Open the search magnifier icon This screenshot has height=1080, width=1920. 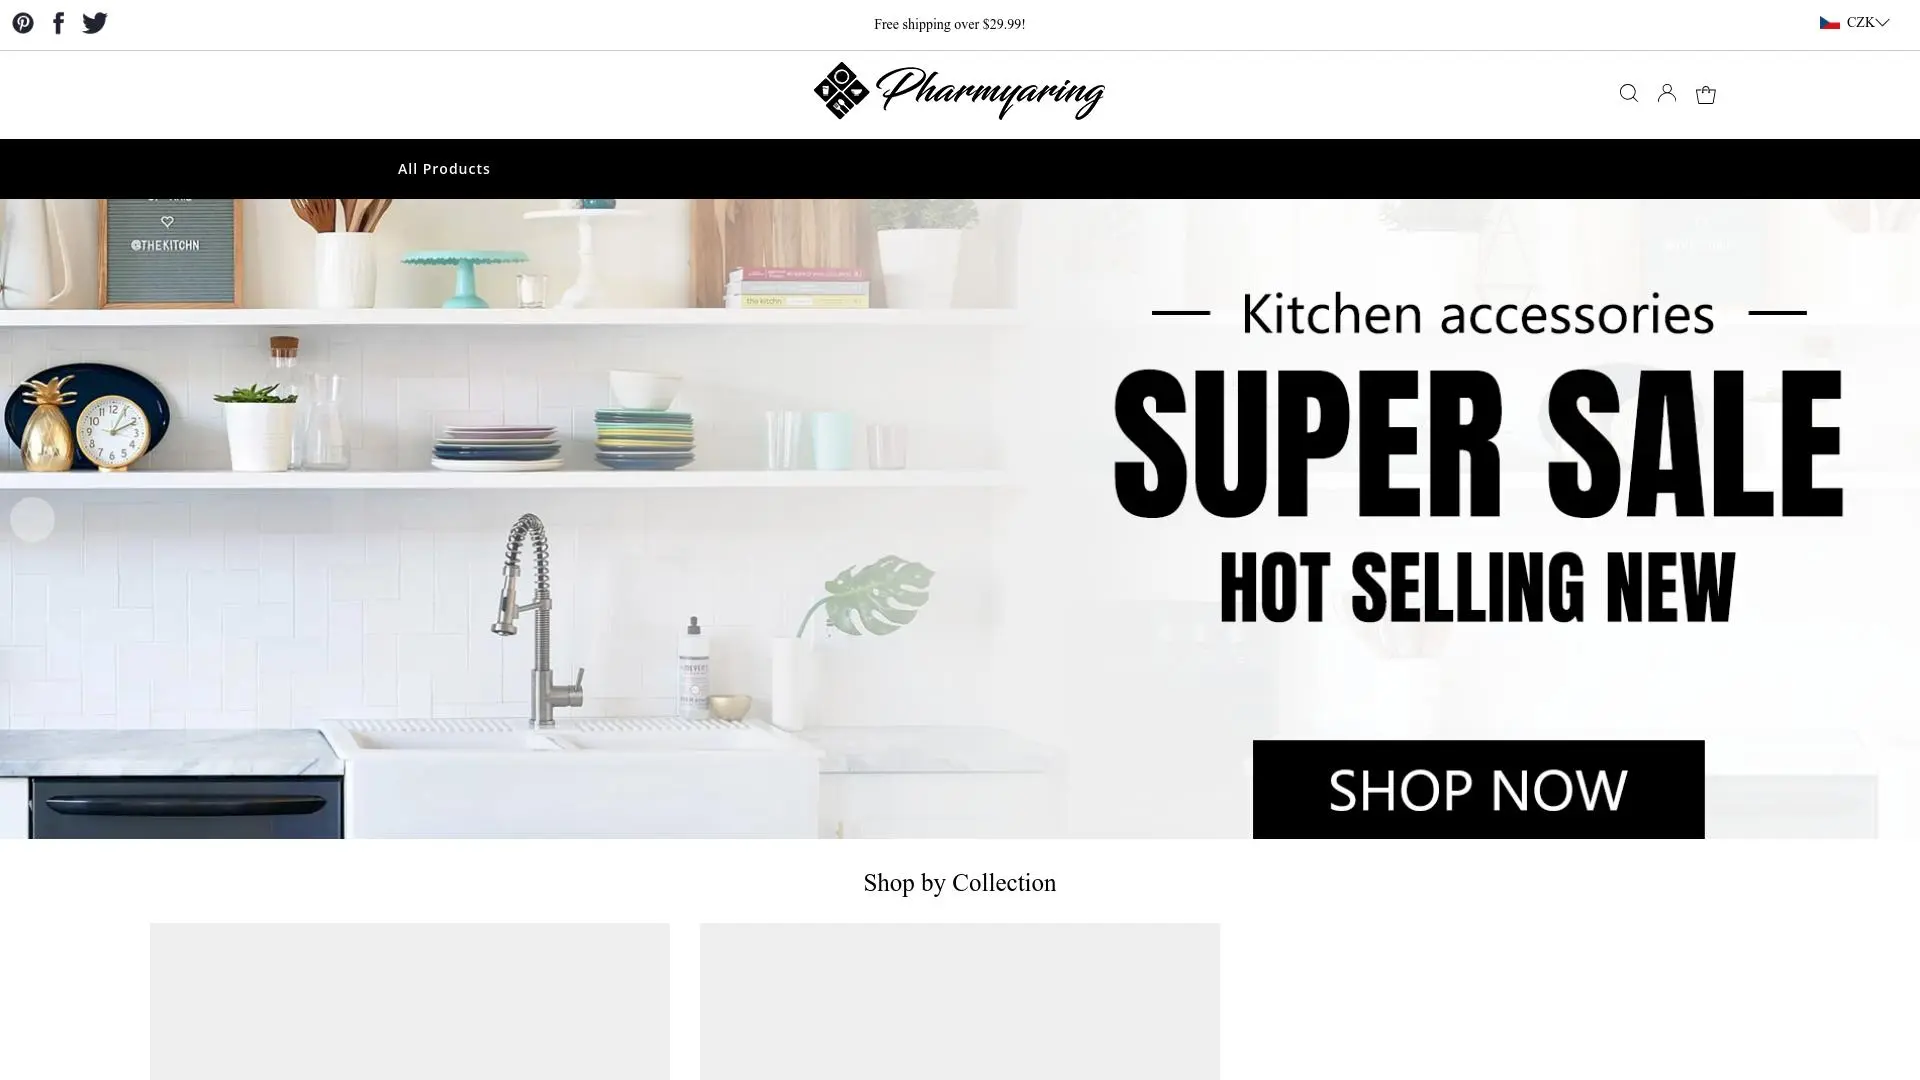coord(1629,93)
